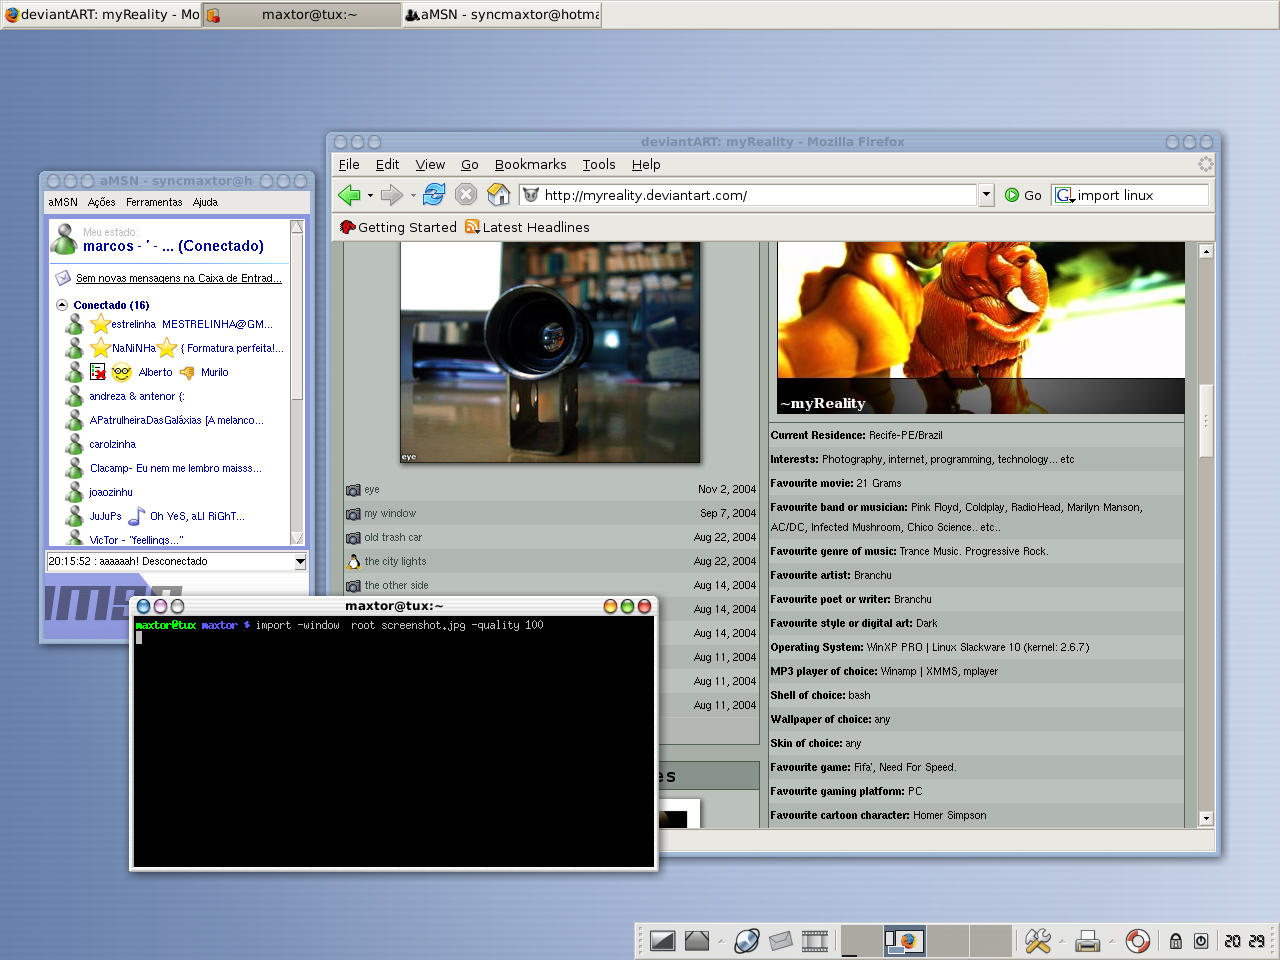Open 'old trash car' deviation link

pos(393,537)
